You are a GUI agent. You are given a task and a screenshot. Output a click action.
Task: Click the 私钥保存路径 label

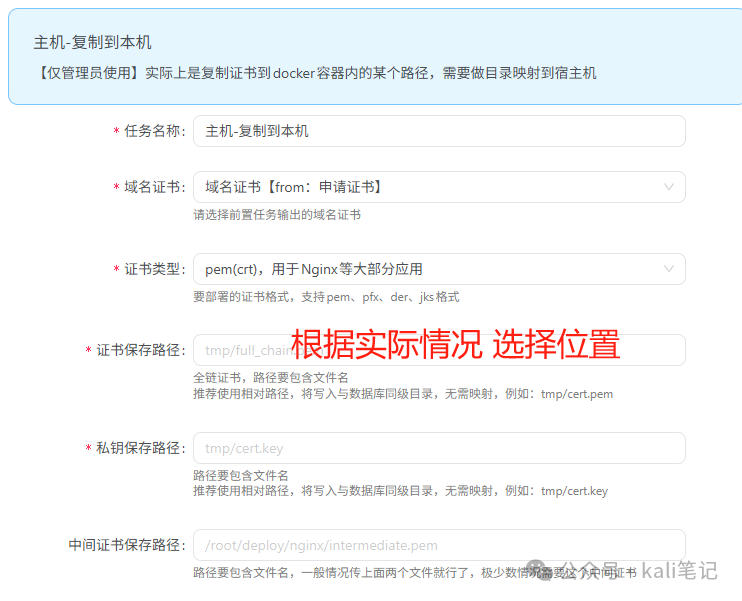click(141, 448)
